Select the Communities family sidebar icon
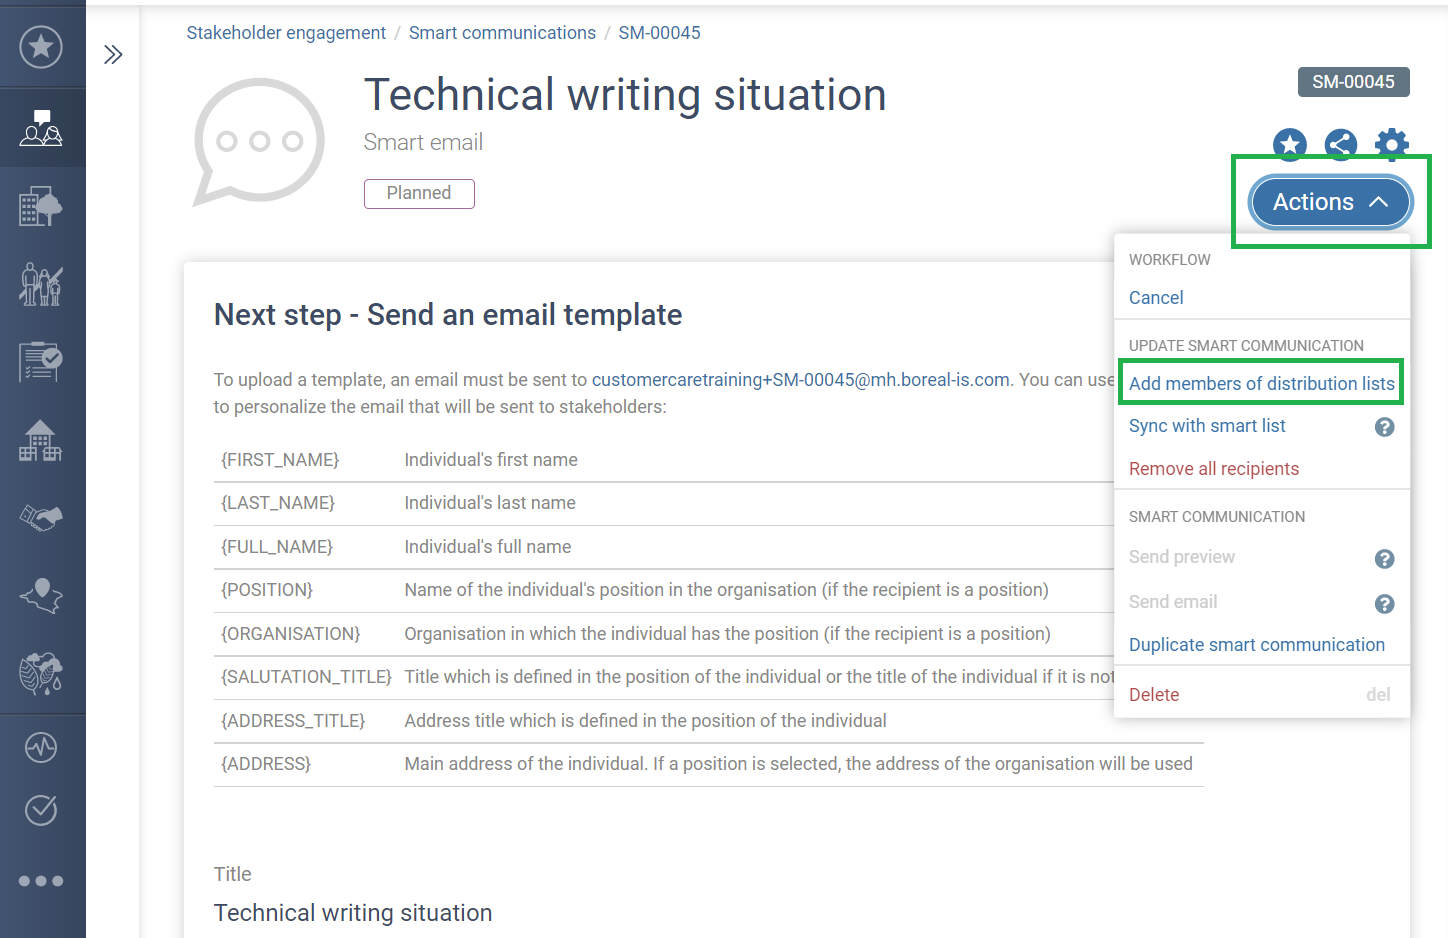Screen dimensions: 1448x938 tap(41, 284)
